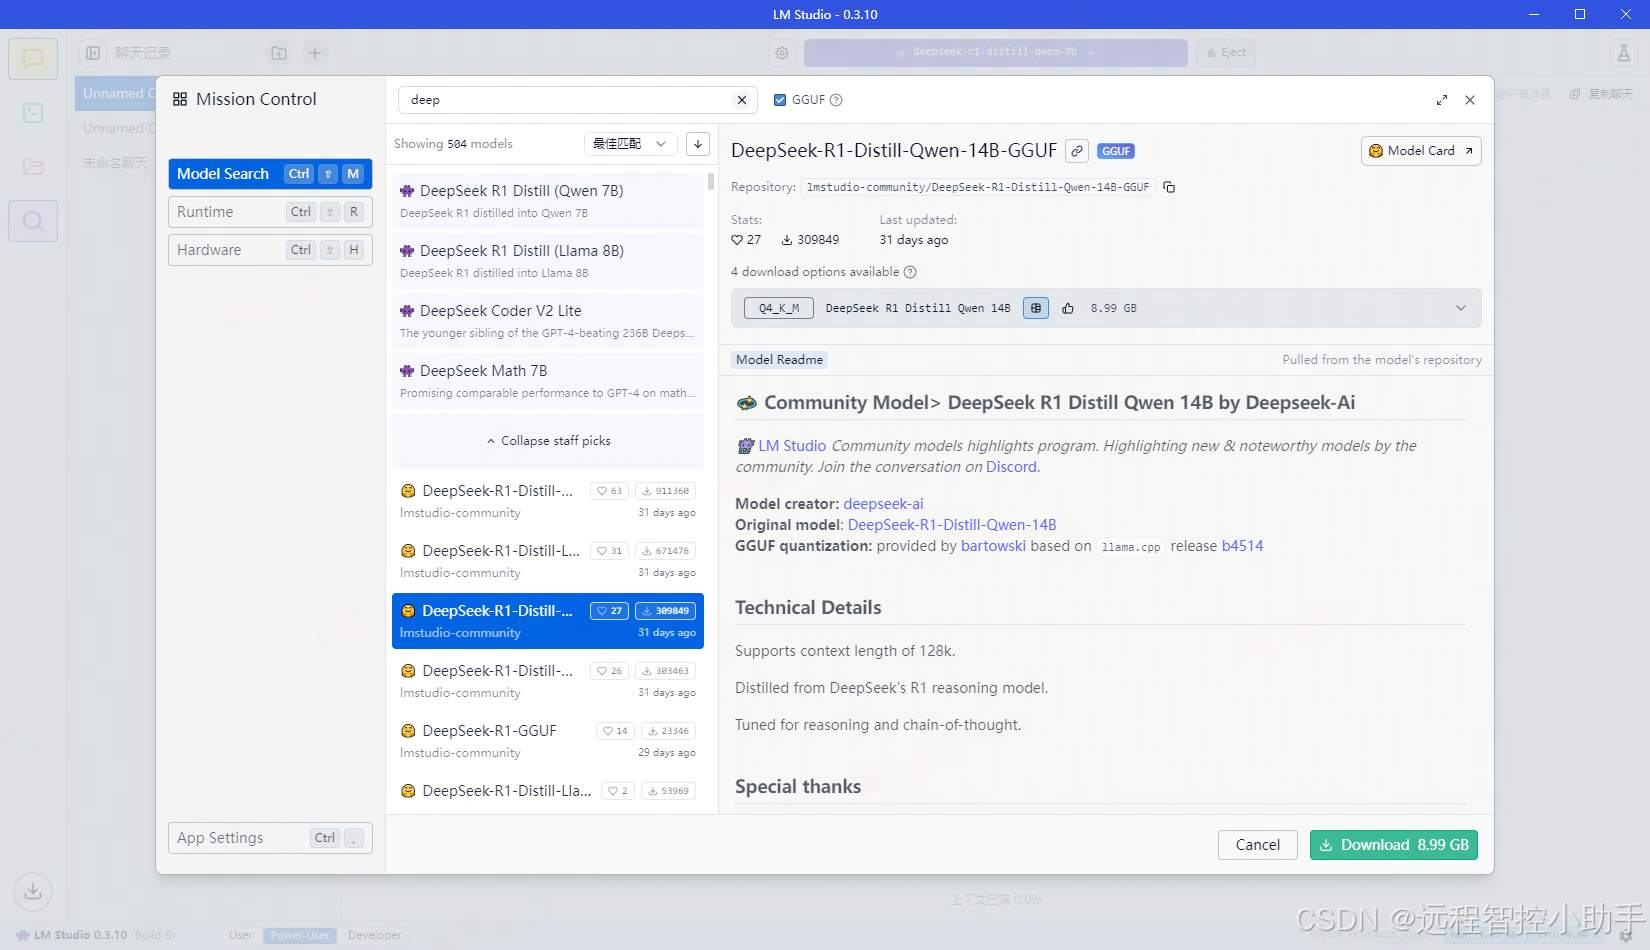The image size is (1650, 950).
Task: Switch to Power User mode
Action: (x=300, y=936)
